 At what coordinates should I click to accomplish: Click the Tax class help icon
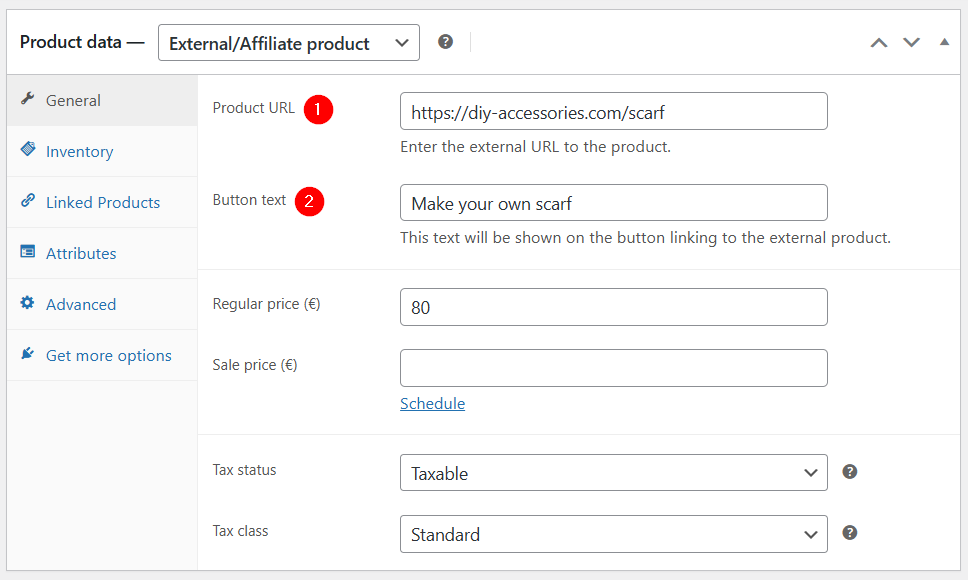tap(849, 532)
